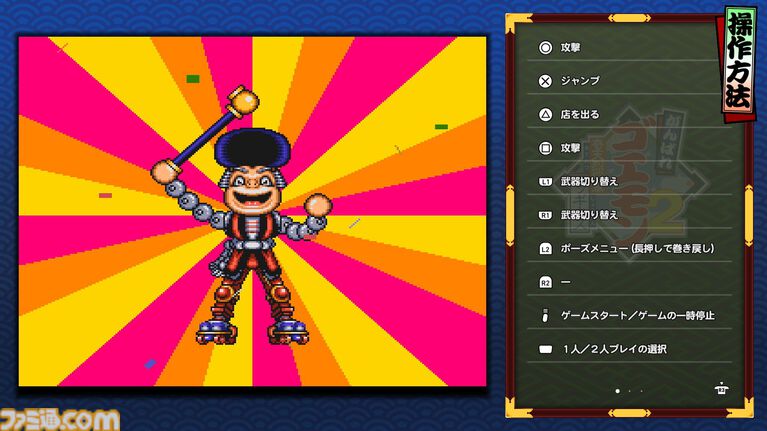
Task: Select the R1 武器切り替え text
Action: (589, 215)
